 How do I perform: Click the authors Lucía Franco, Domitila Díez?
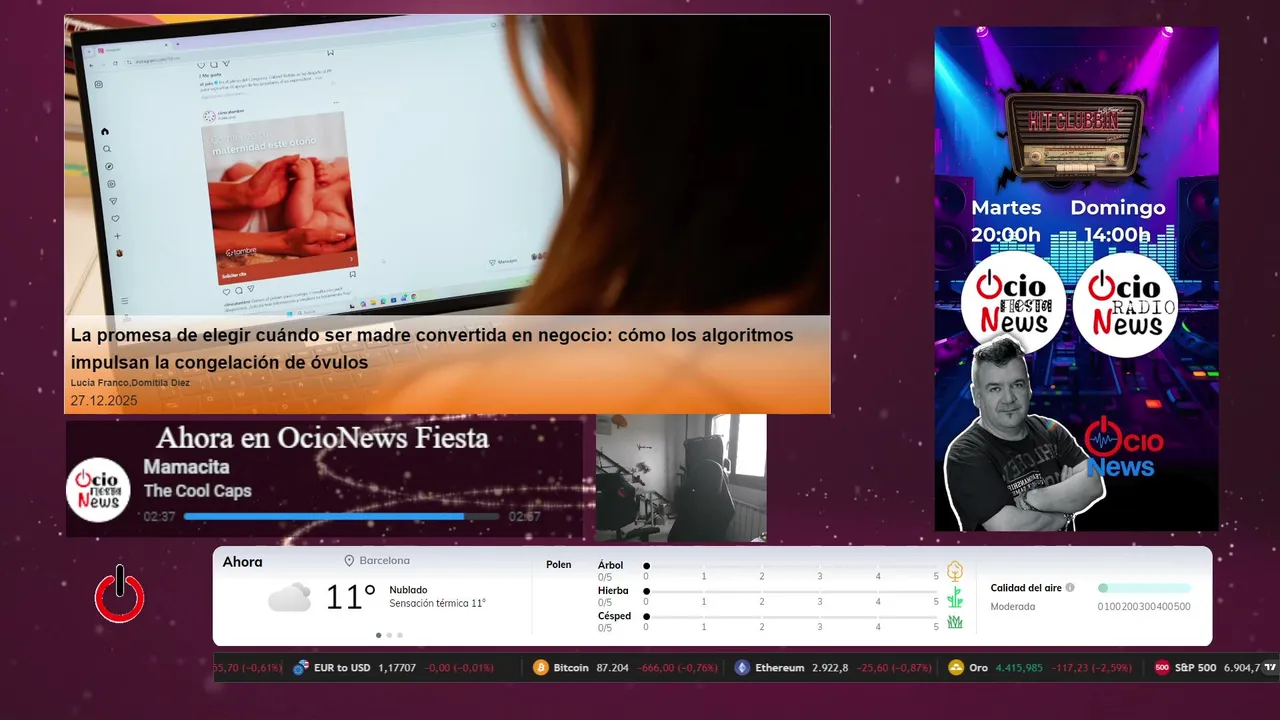click(130, 383)
